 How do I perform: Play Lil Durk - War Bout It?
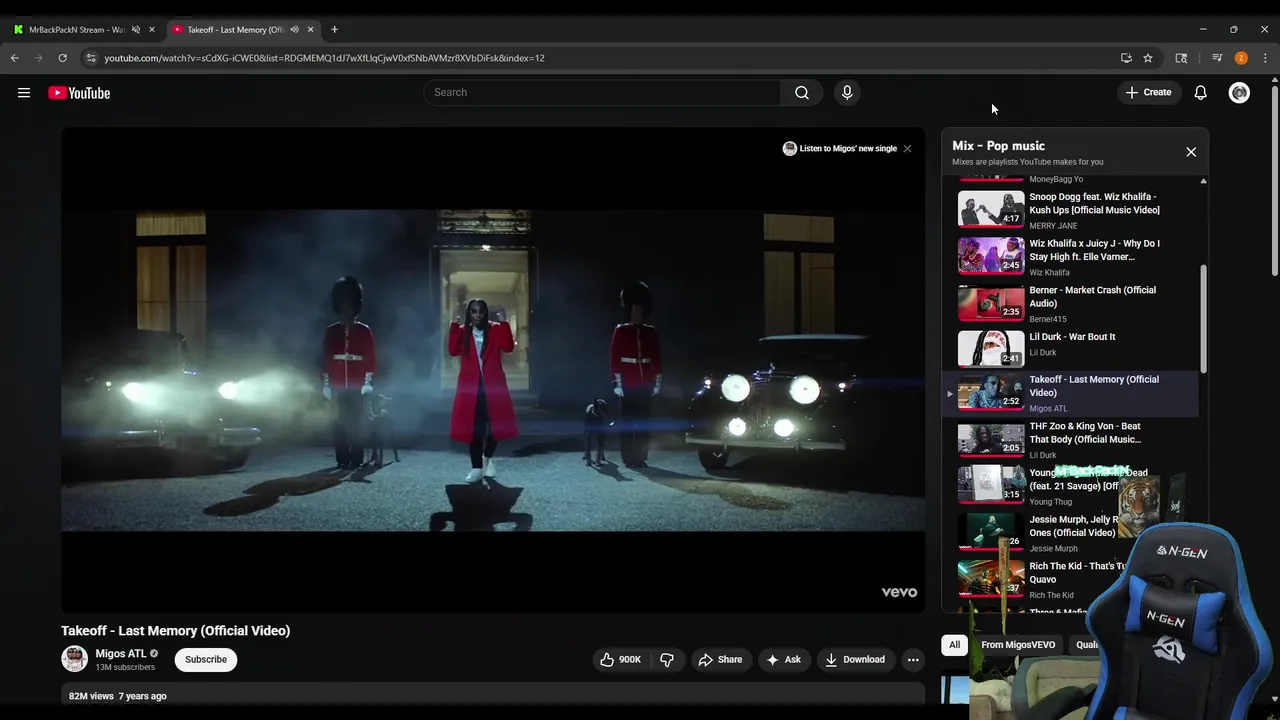1070,348
